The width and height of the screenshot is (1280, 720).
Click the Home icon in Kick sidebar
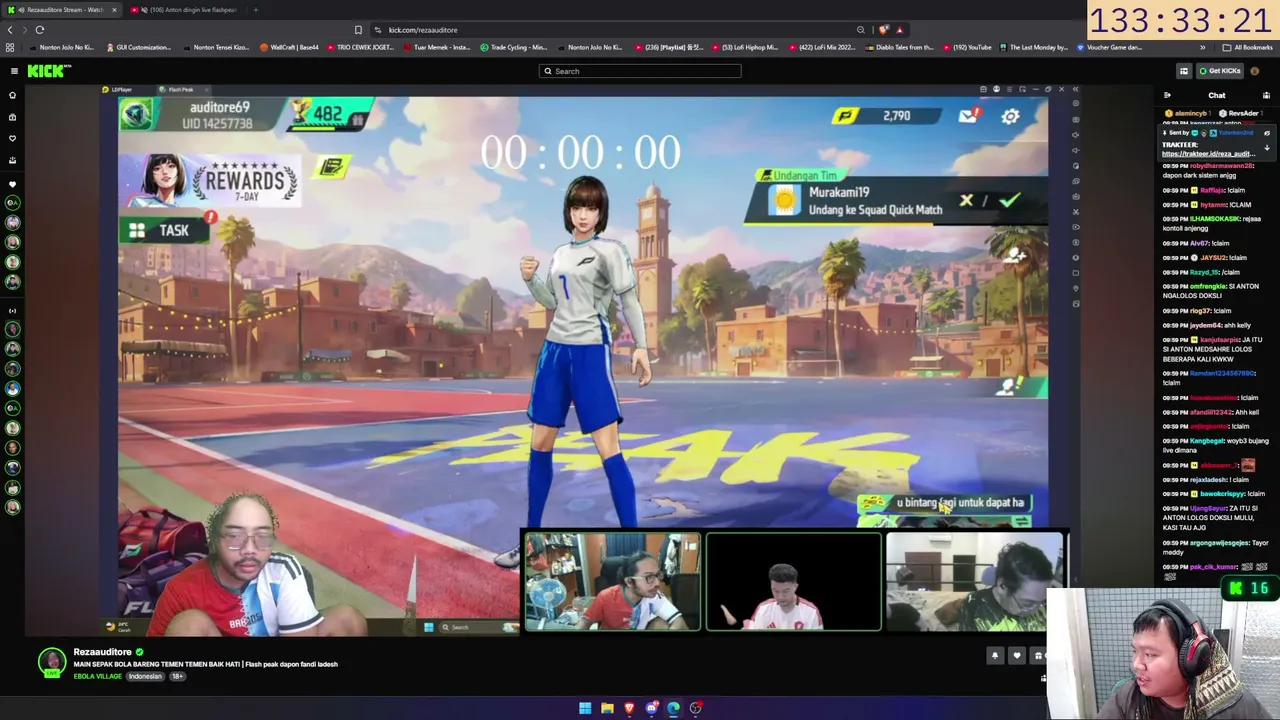[x=12, y=95]
